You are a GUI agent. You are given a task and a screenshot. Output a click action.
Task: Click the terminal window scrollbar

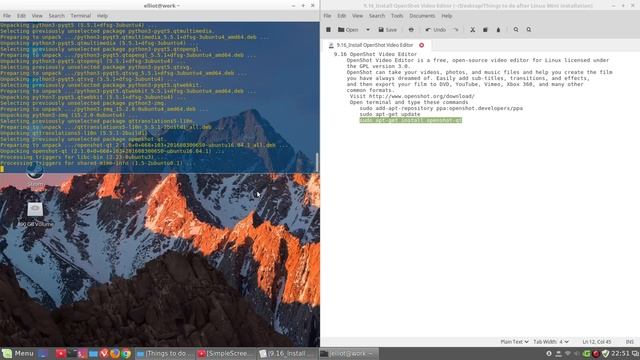coord(317,162)
